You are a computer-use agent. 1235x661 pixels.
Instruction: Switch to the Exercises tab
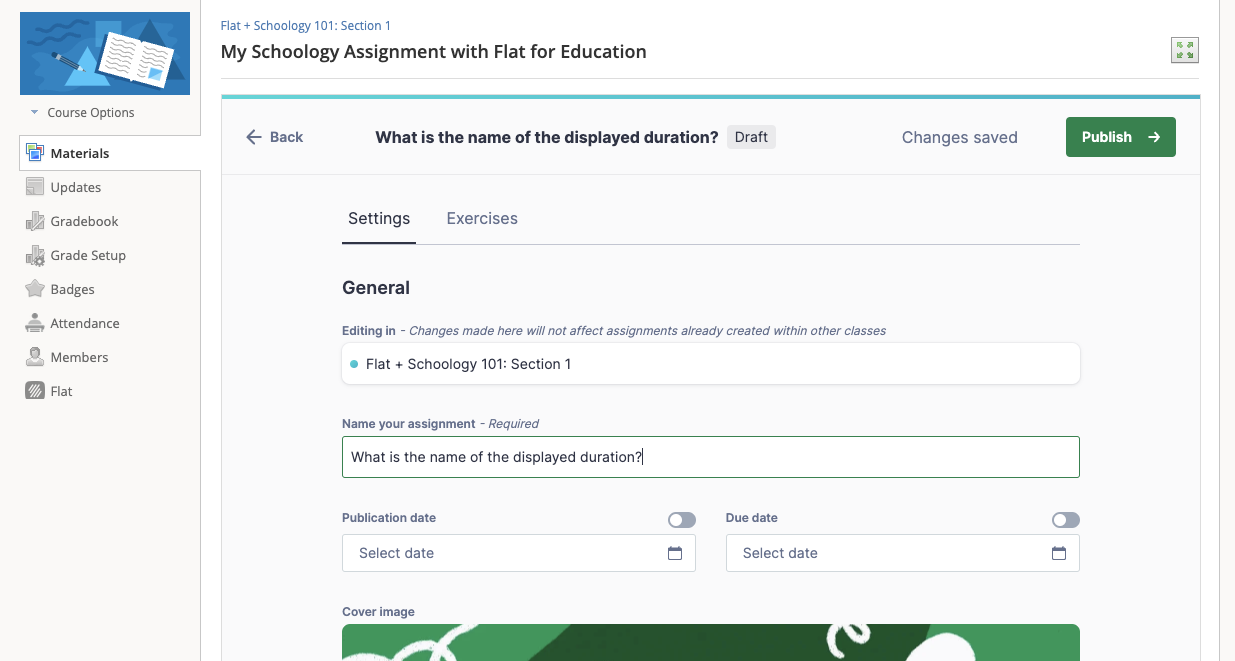482,218
